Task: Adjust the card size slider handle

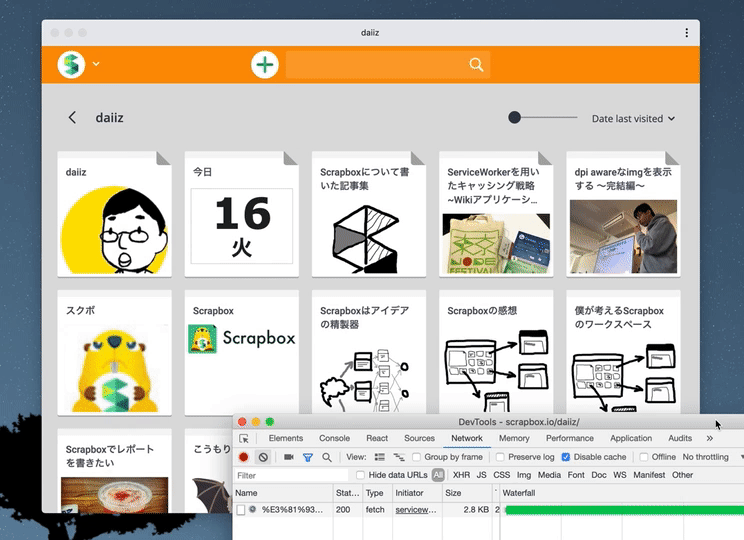Action: [514, 117]
